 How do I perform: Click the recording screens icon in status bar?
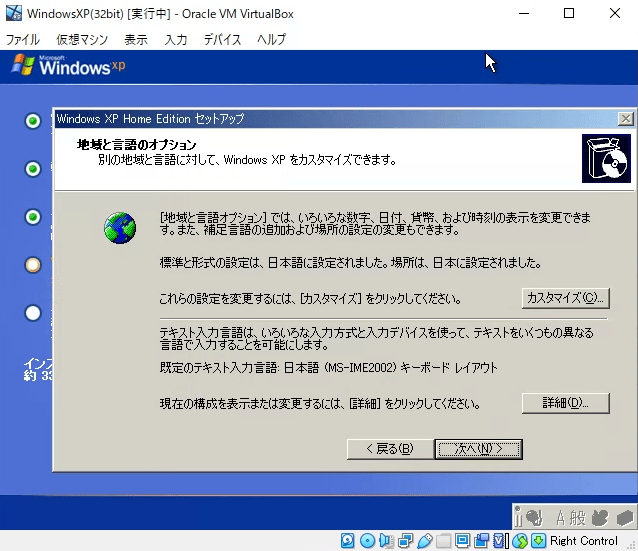(482, 540)
